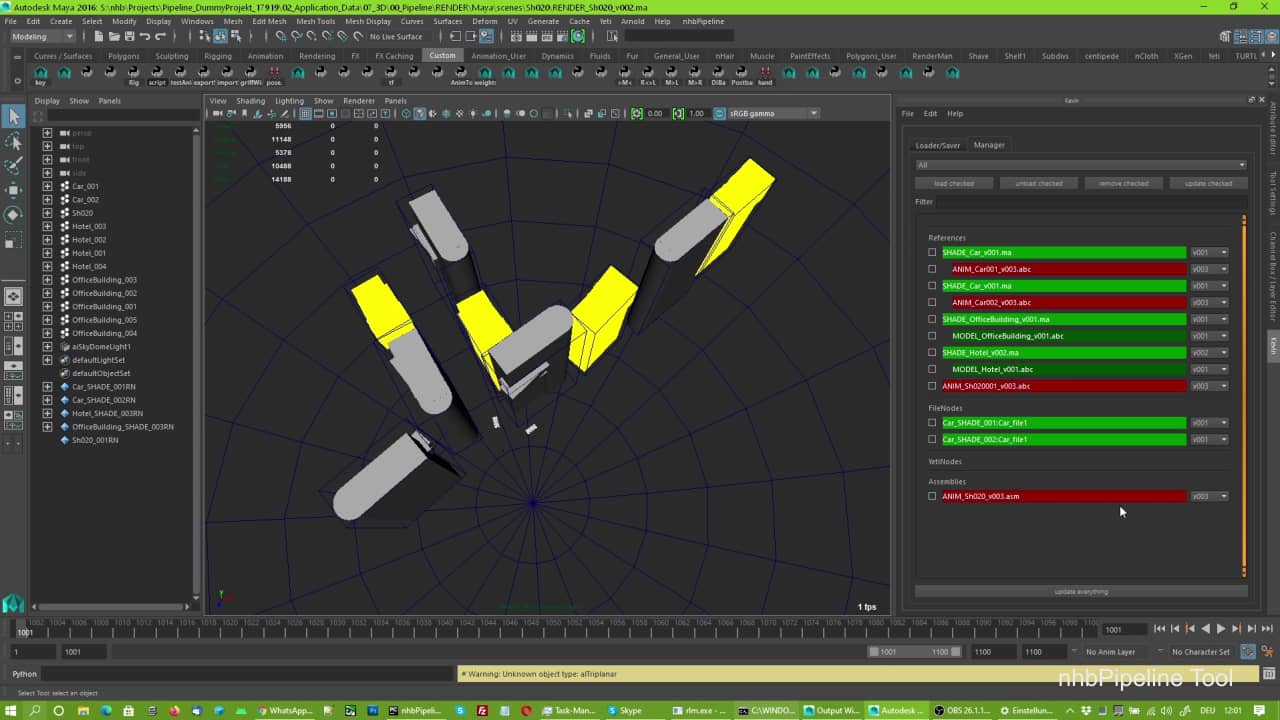Screen dimensions: 1280x720
Task: Open the Arnold menu
Action: [633, 21]
